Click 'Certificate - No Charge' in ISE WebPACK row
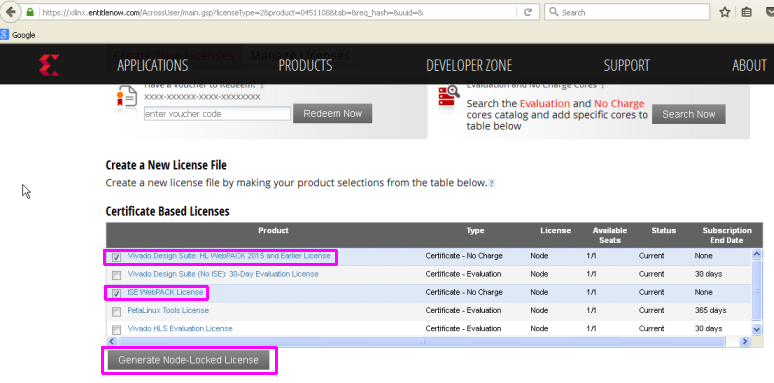Viewport: 774px width, 383px height. [x=464, y=292]
